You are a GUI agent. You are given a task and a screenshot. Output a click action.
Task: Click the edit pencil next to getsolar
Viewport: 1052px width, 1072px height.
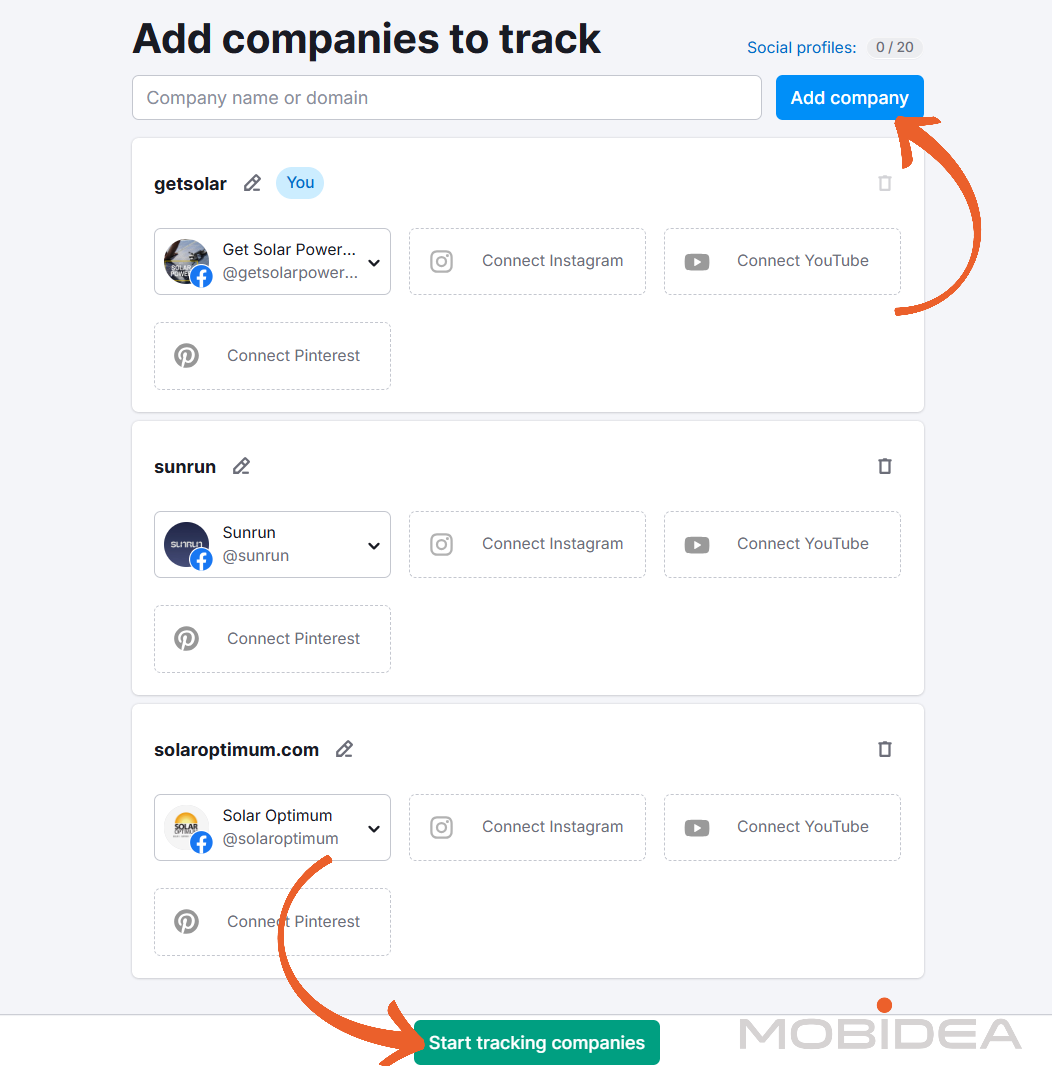tap(251, 183)
